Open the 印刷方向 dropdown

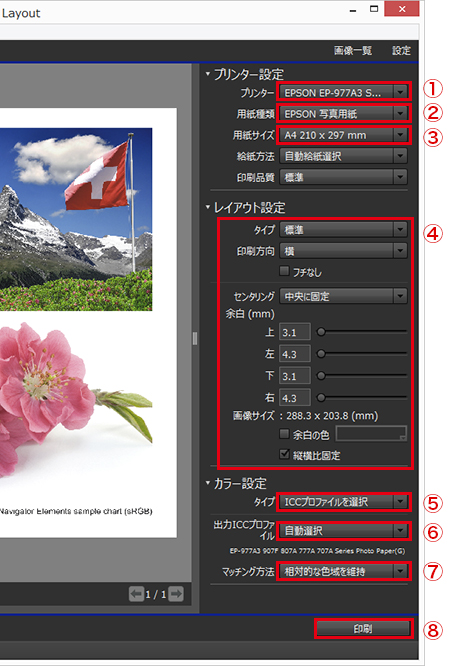click(x=343, y=251)
